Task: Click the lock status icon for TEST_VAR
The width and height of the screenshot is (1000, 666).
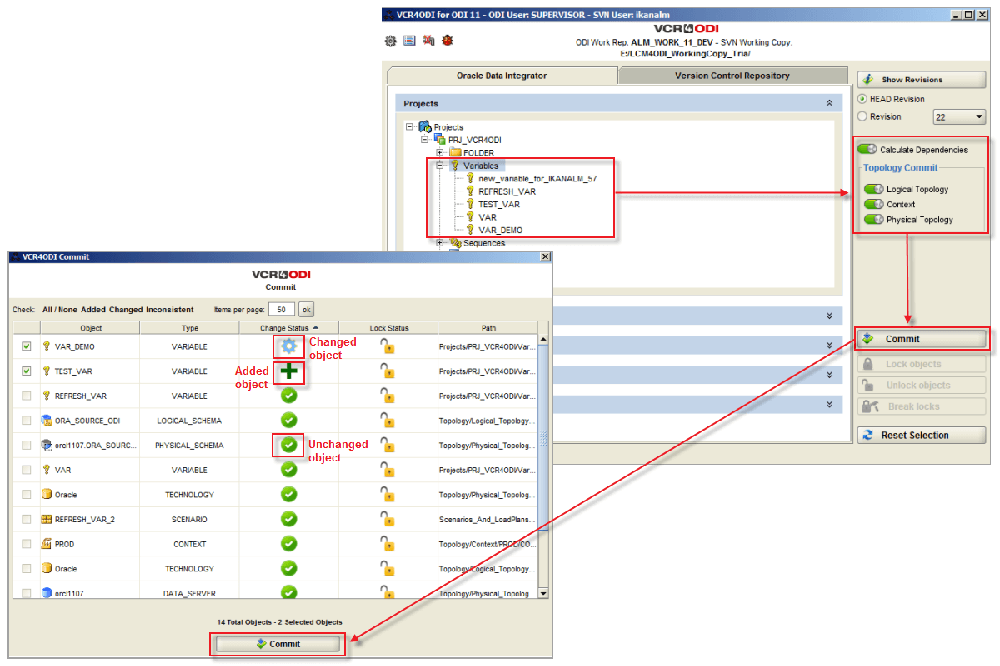Action: click(x=387, y=371)
